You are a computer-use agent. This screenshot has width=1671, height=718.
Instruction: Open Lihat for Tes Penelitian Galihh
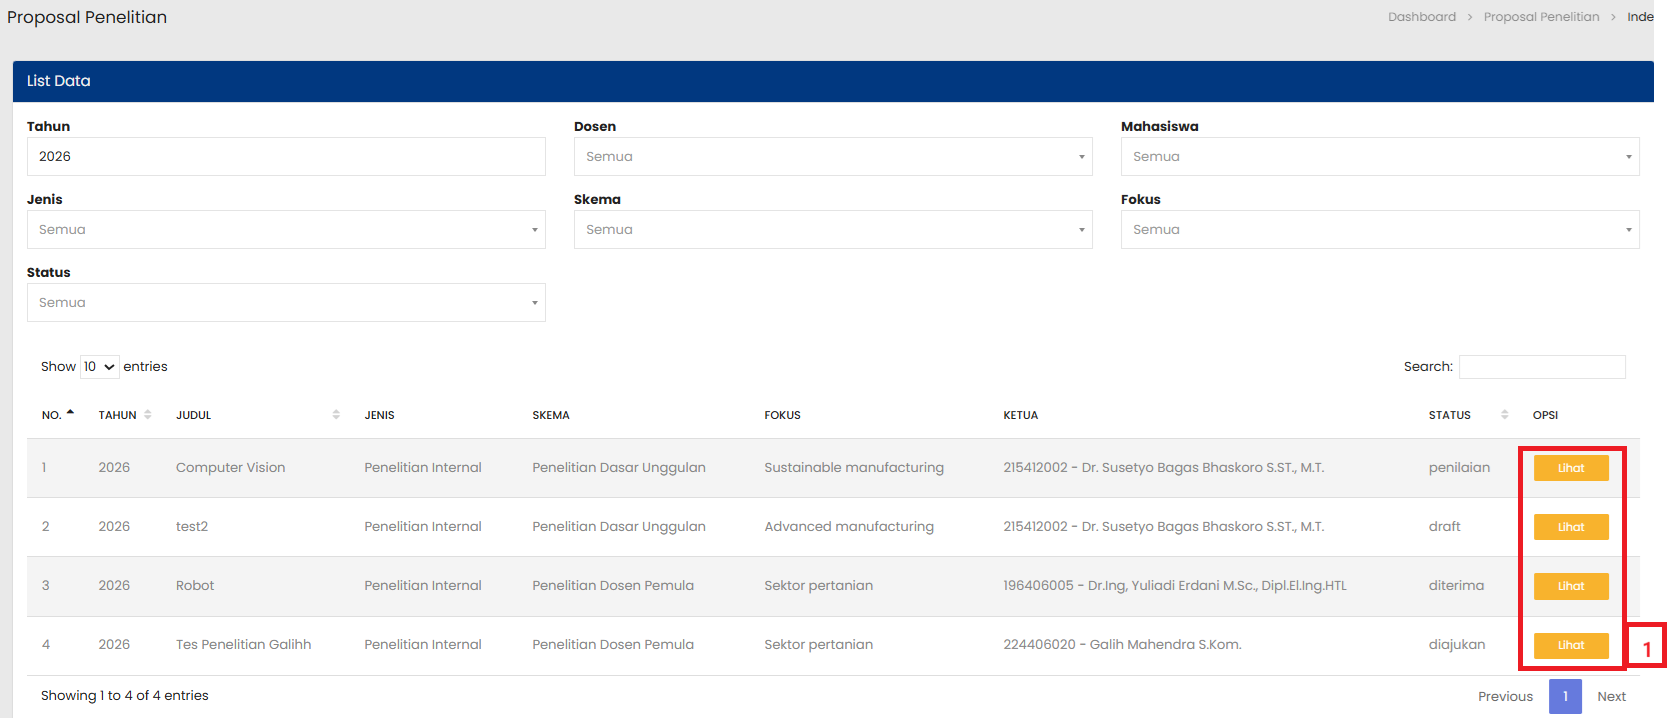(1570, 645)
